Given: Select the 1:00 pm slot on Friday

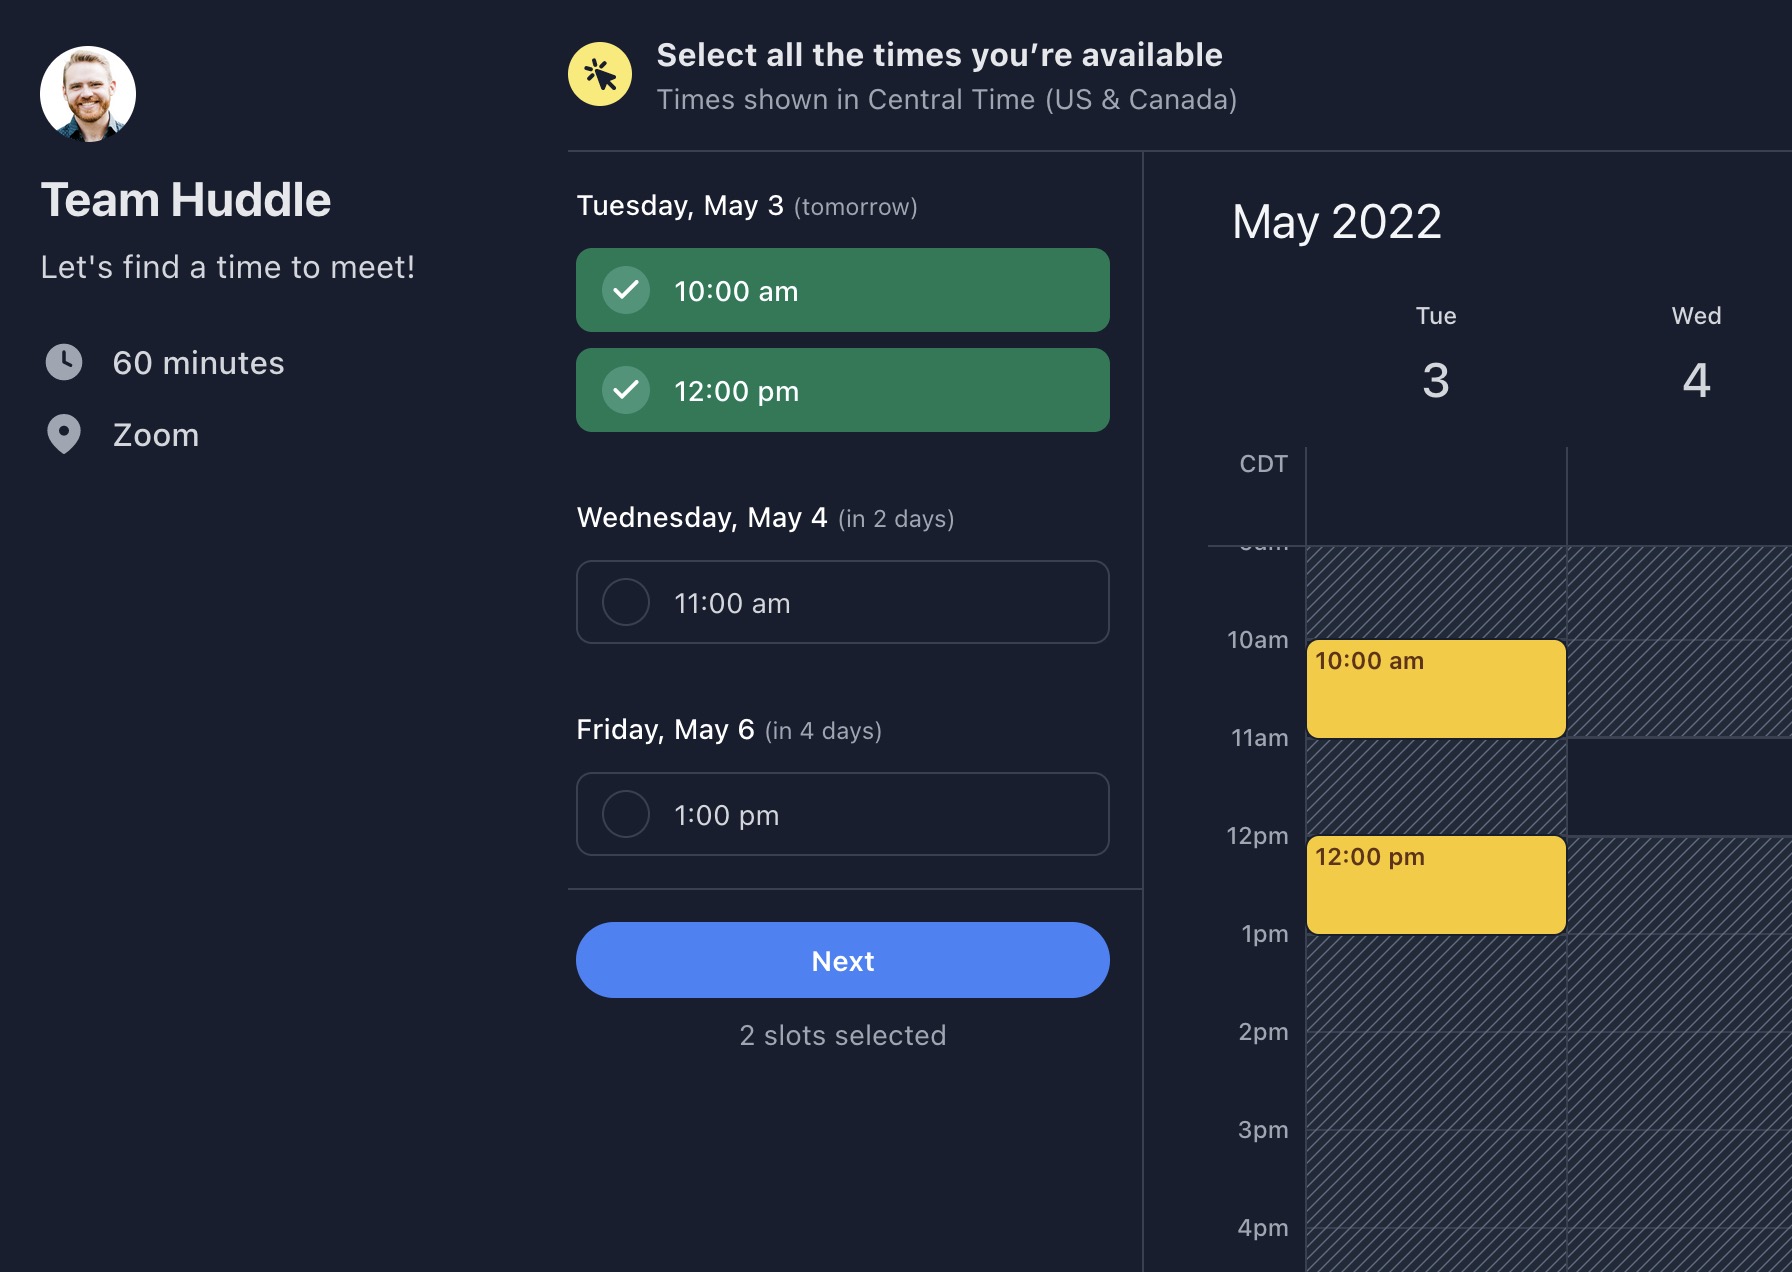Looking at the screenshot, I should [x=842, y=814].
